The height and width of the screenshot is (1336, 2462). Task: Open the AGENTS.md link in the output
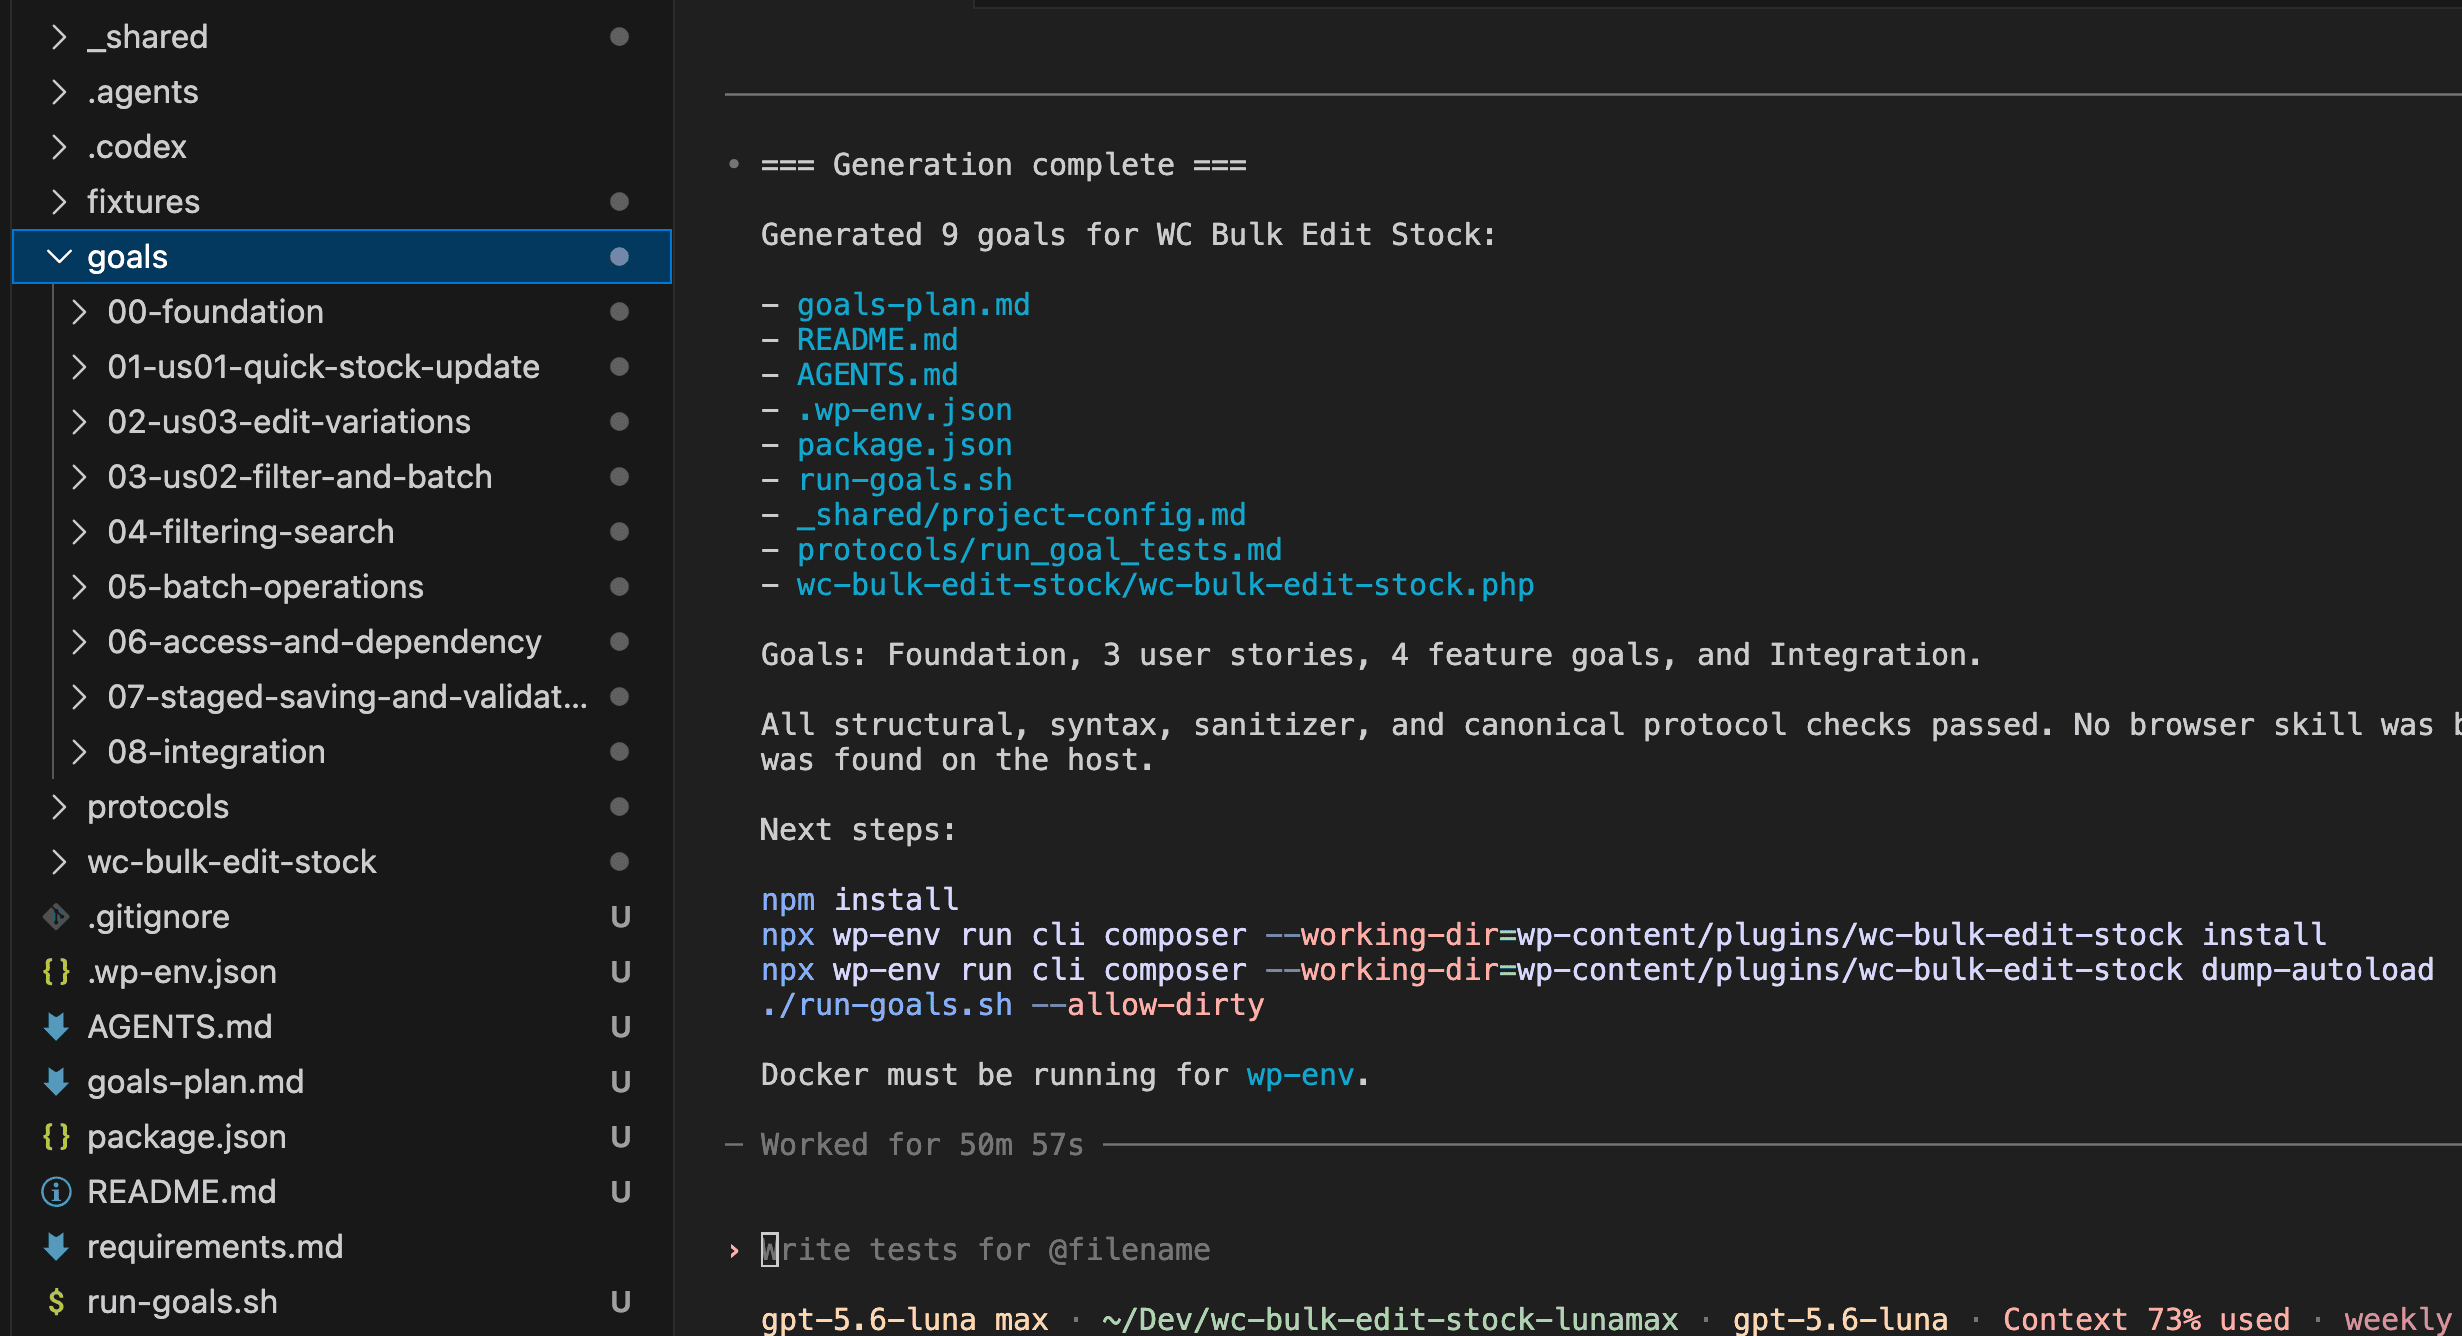point(877,375)
